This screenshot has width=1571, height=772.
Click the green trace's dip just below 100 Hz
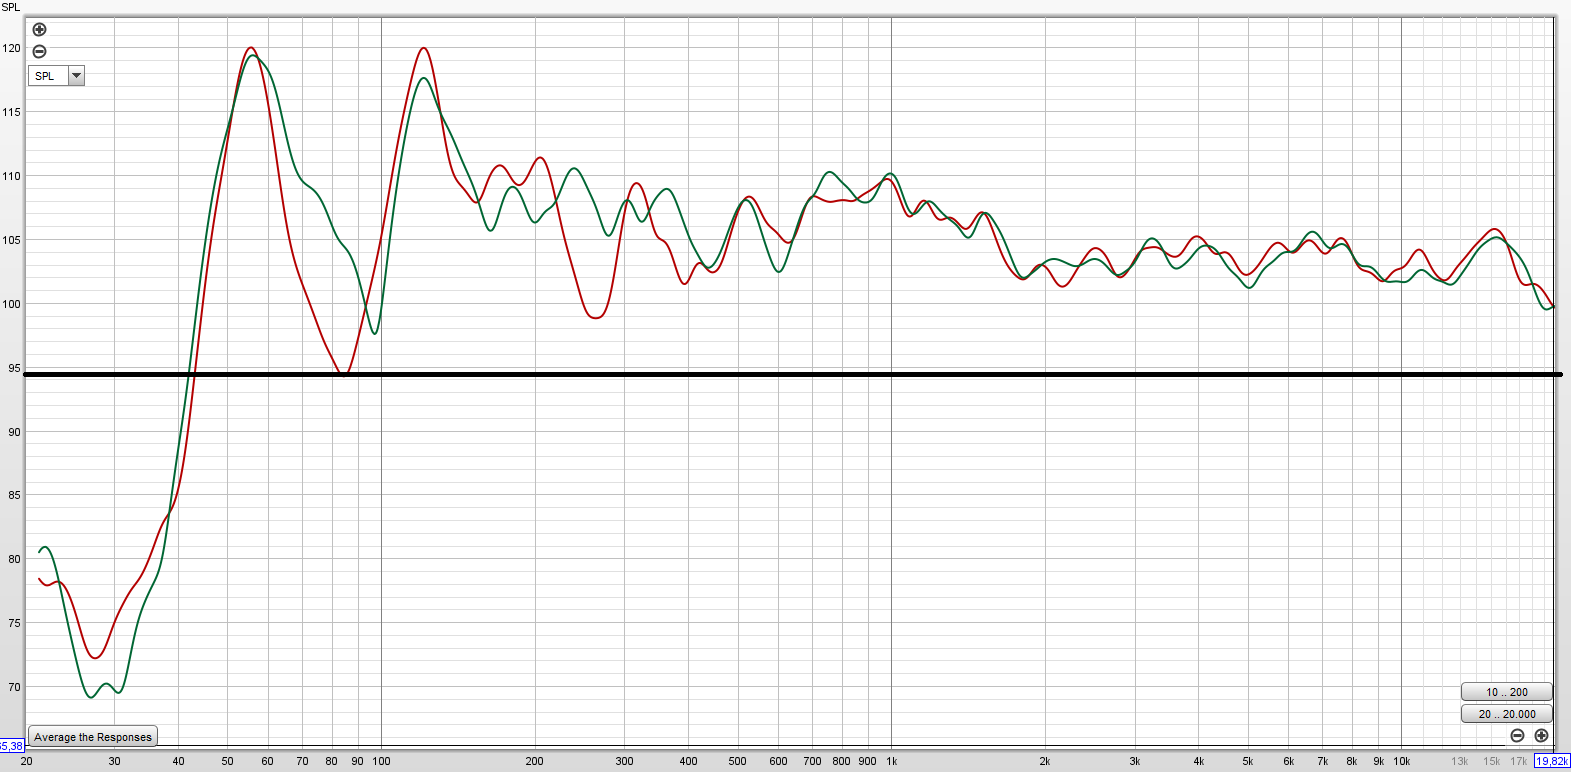(x=375, y=333)
